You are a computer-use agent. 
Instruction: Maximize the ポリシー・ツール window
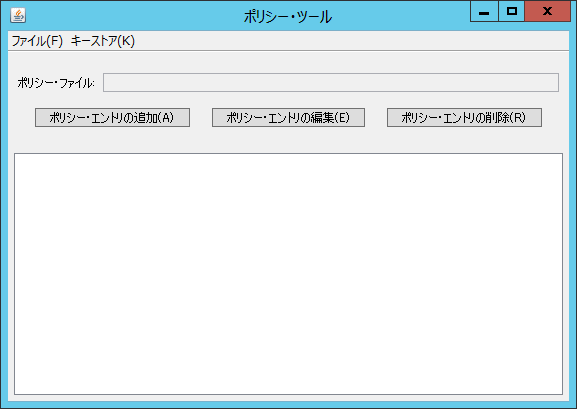(x=511, y=11)
